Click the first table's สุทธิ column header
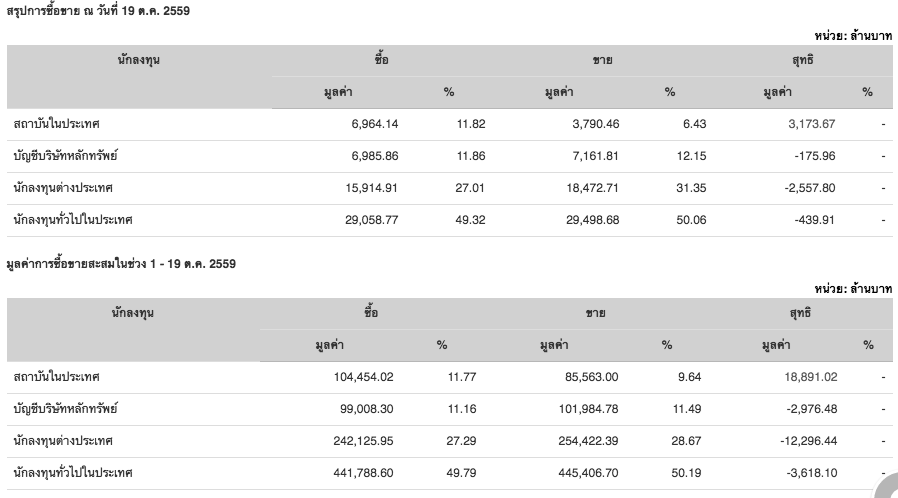This screenshot has width=898, height=498. point(802,60)
